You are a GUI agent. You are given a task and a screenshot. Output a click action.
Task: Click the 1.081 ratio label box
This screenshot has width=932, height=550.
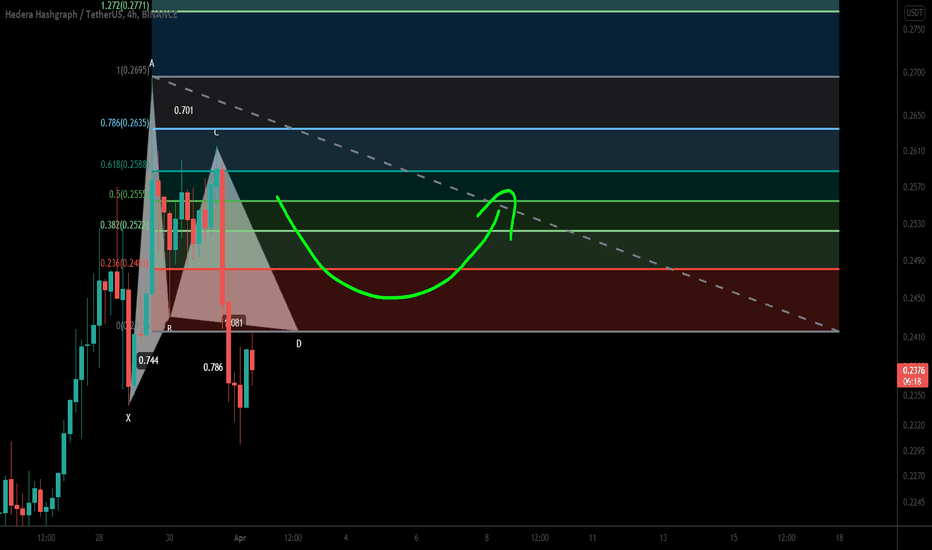(234, 322)
